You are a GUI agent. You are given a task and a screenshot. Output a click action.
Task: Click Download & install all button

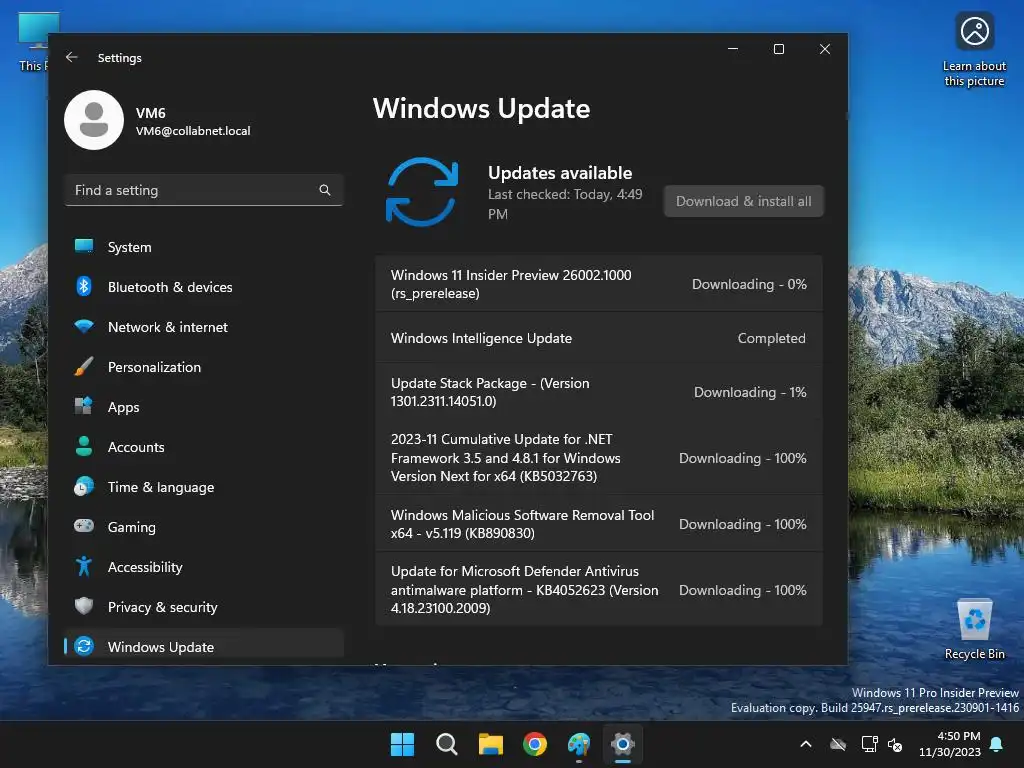click(x=744, y=201)
